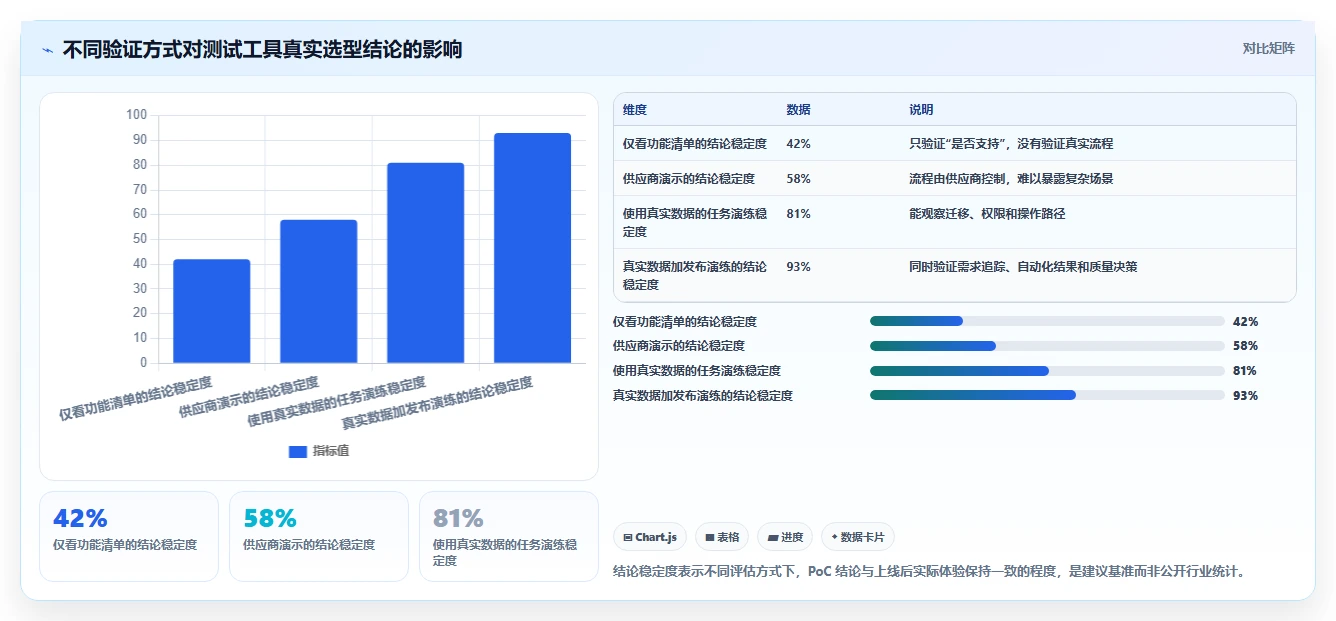Toggle the 指标值 legend swatch
Viewport: 1336px width, 621px height.
point(298,451)
